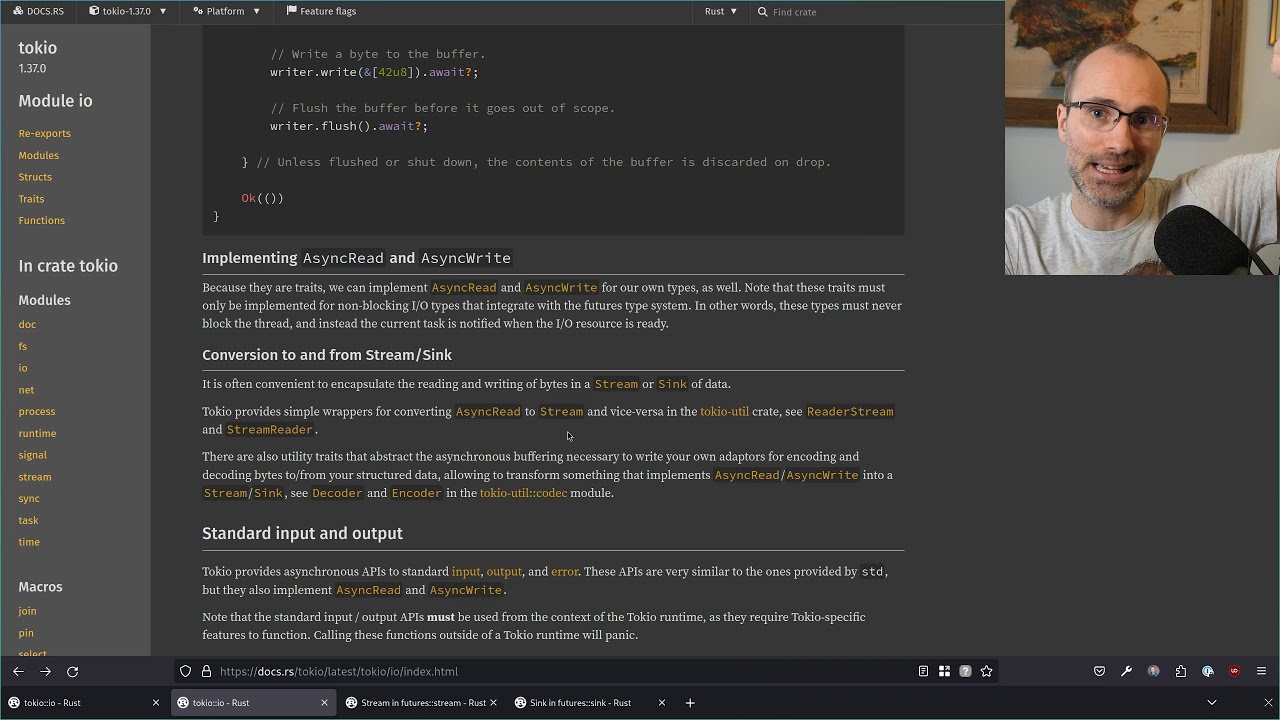Image resolution: width=1280 pixels, height=720 pixels.
Task: Open the time module in sidebar
Action: click(x=29, y=542)
